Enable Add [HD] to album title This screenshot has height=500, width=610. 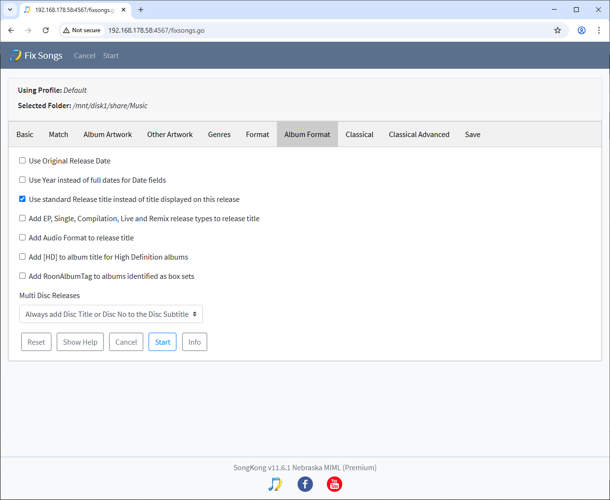23,257
